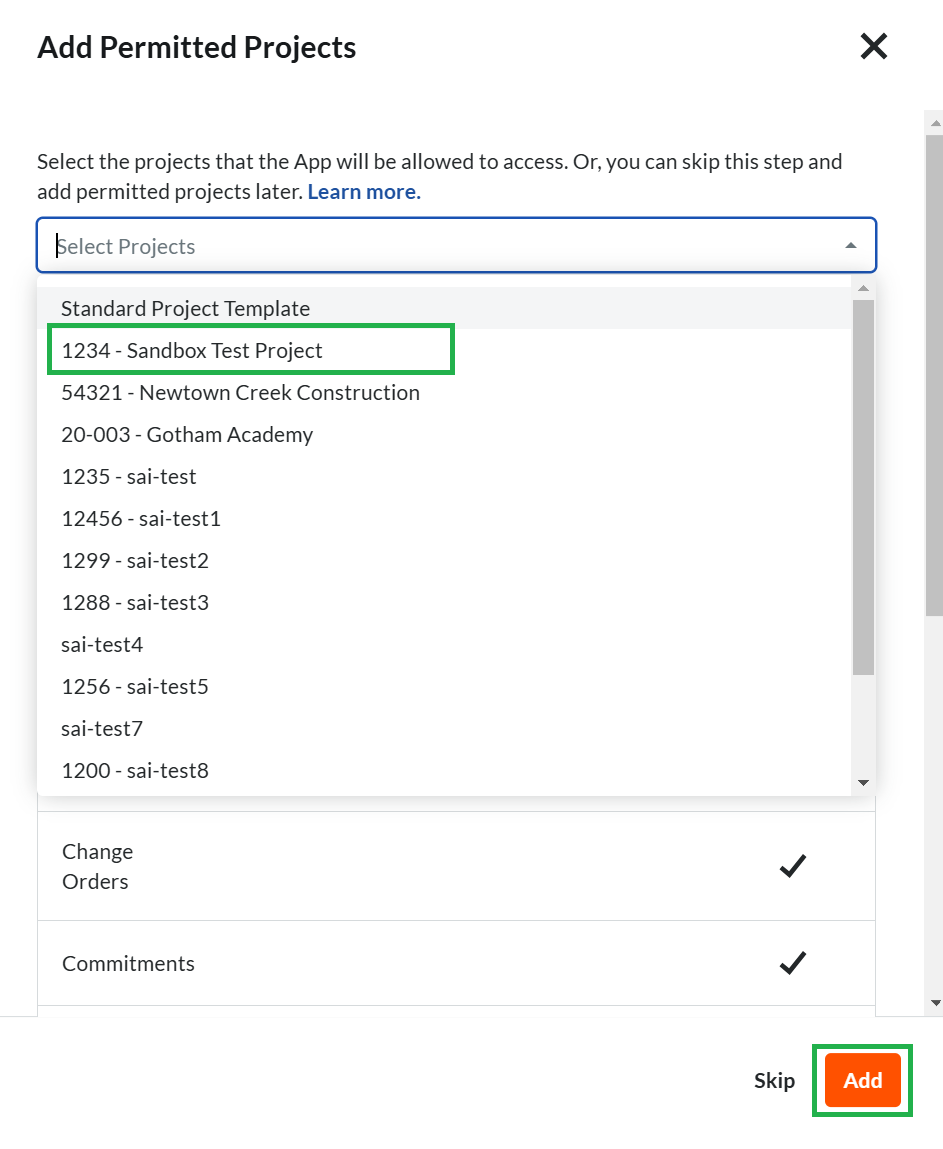Choose 1234 - Sandbox Test Project
Viewport: 943px width, 1149px height.
[x=192, y=350]
